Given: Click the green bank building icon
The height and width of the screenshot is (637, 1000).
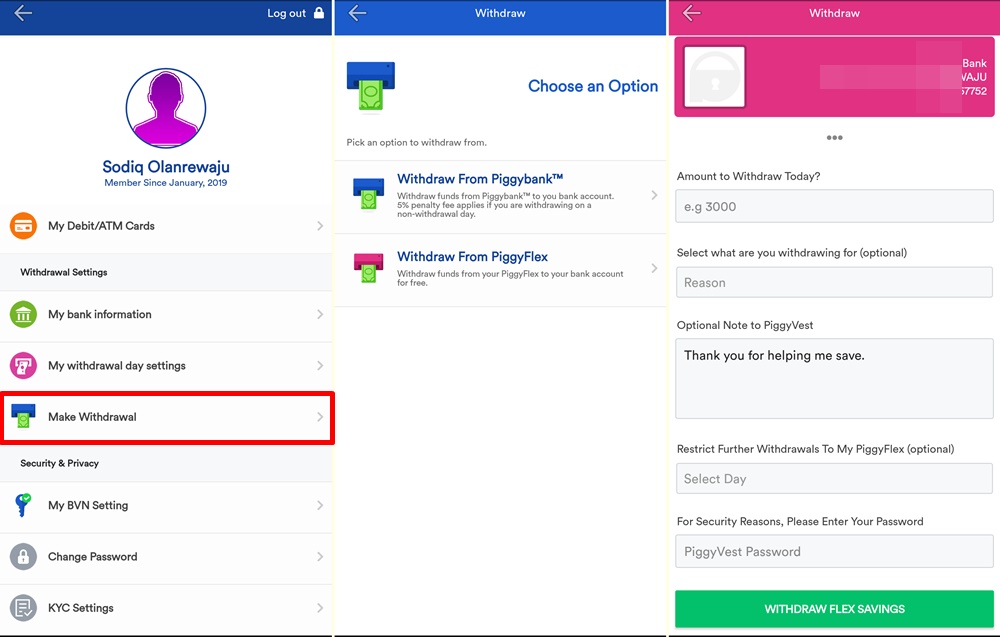Looking at the screenshot, I should 23,314.
